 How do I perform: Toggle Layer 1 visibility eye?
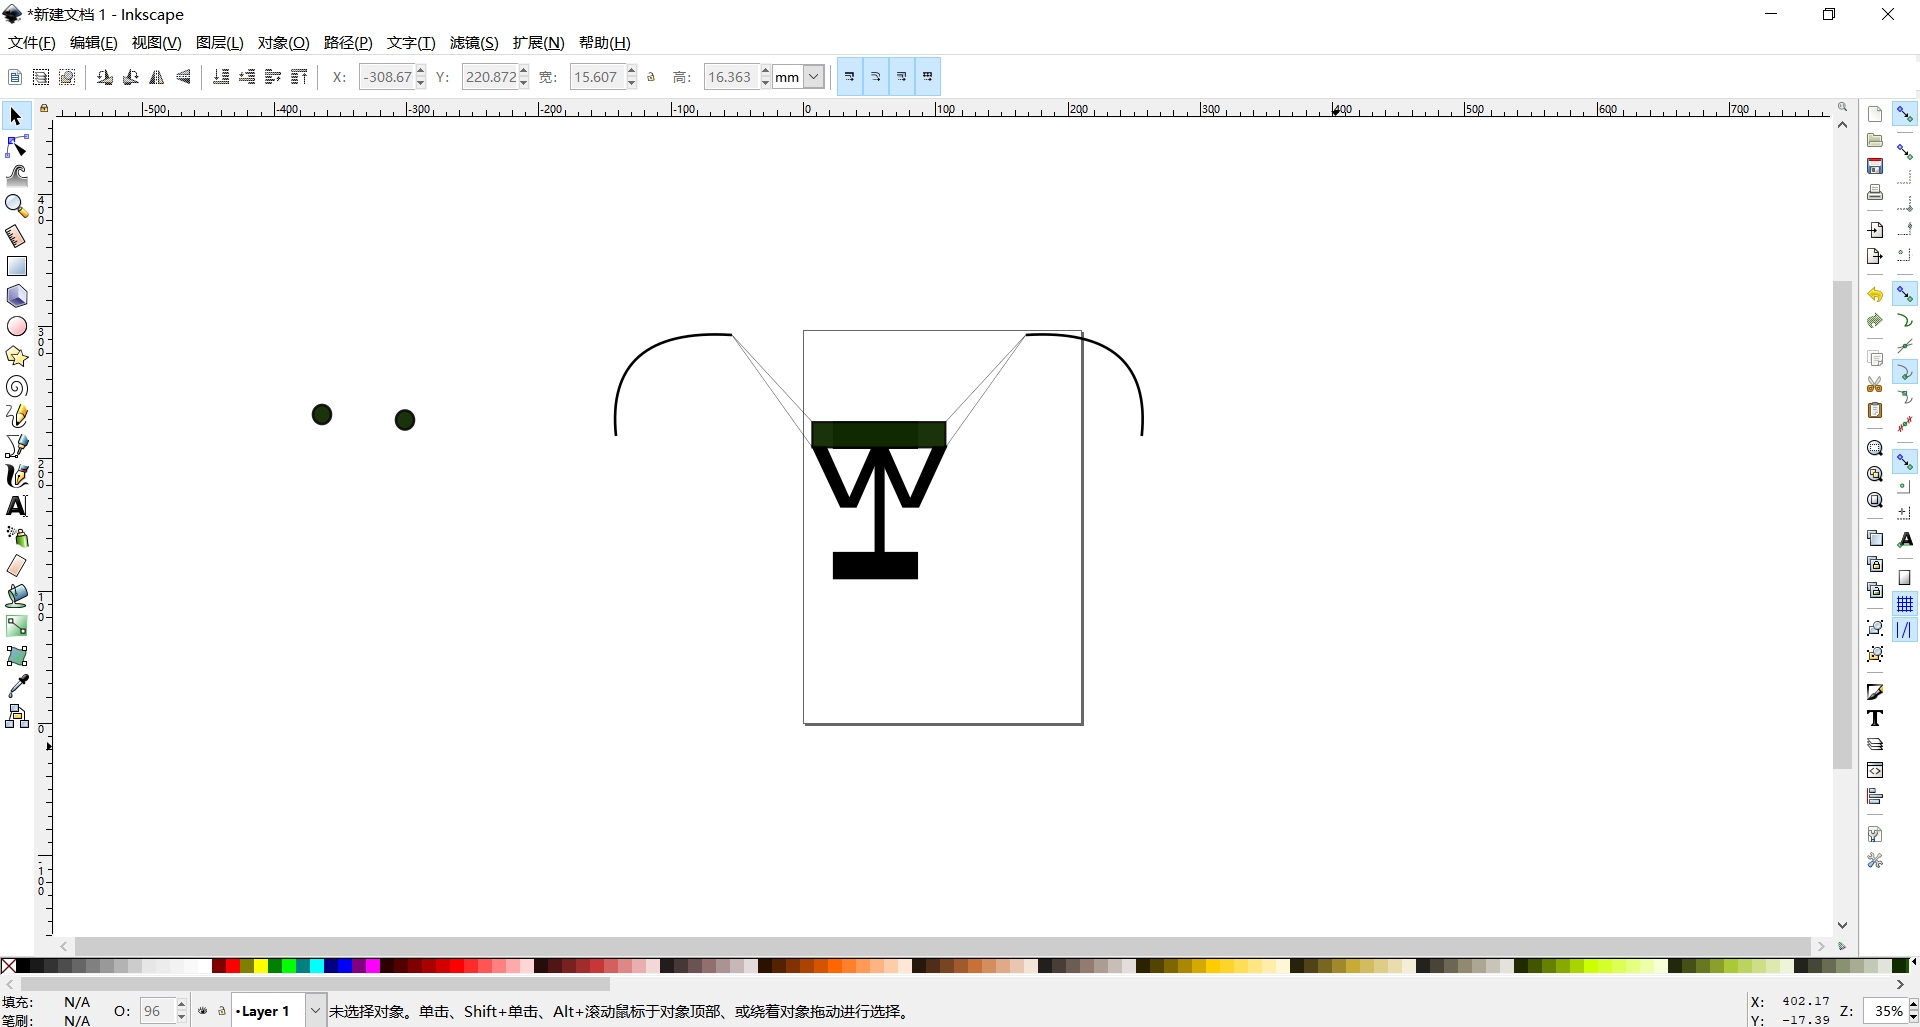203,1011
